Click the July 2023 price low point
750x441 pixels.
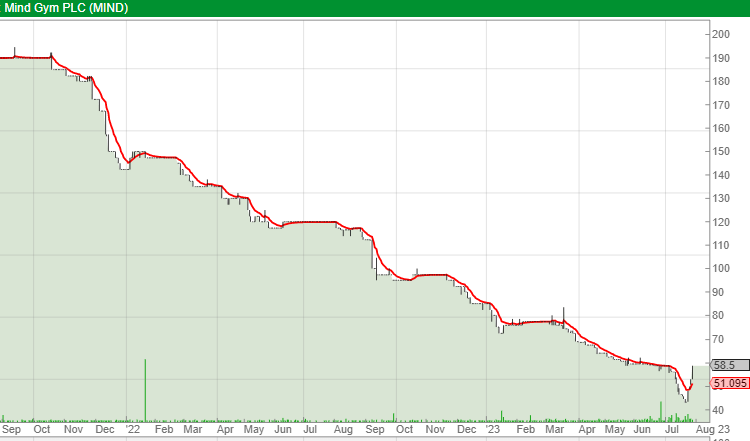(686, 401)
